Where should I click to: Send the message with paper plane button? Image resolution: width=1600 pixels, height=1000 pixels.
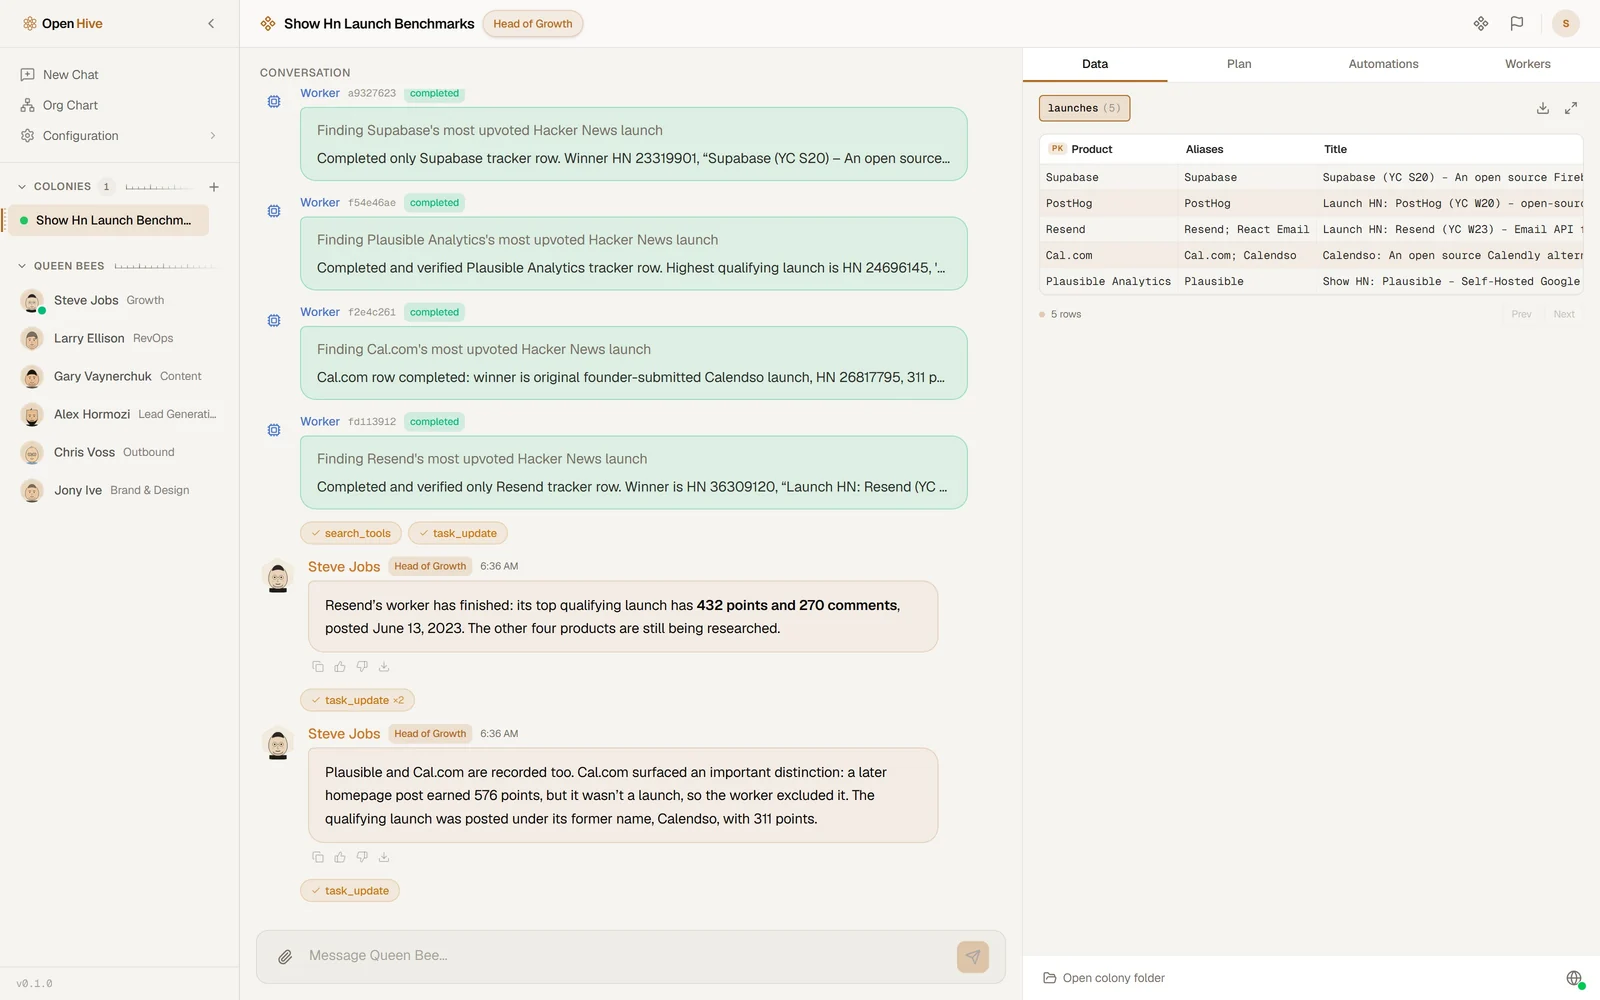[973, 957]
